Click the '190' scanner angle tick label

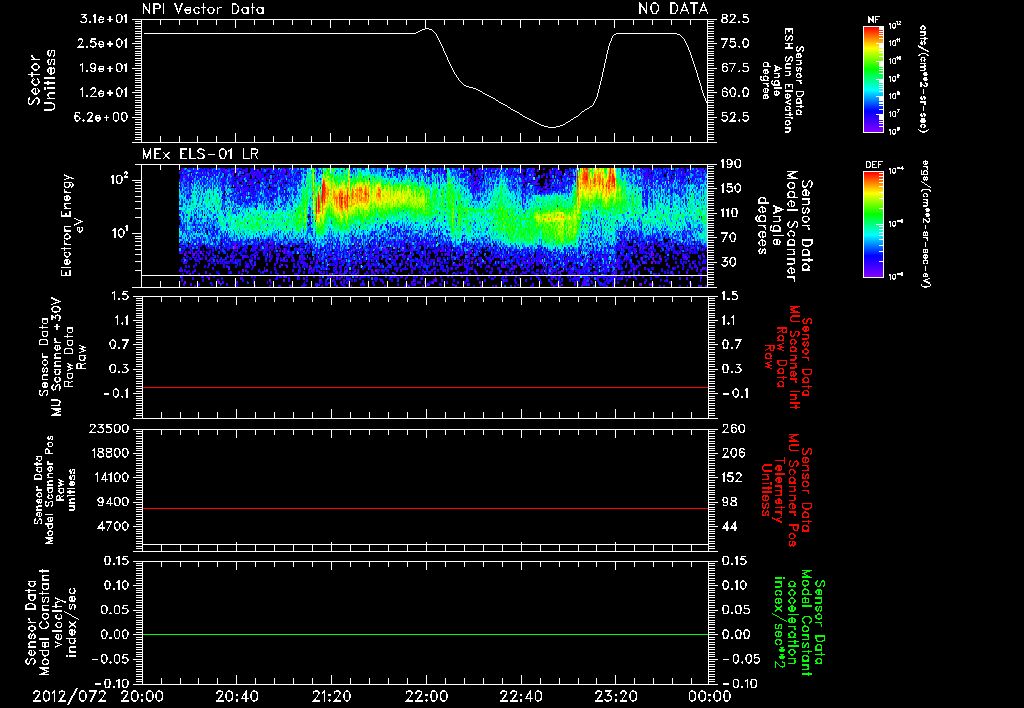(x=731, y=164)
